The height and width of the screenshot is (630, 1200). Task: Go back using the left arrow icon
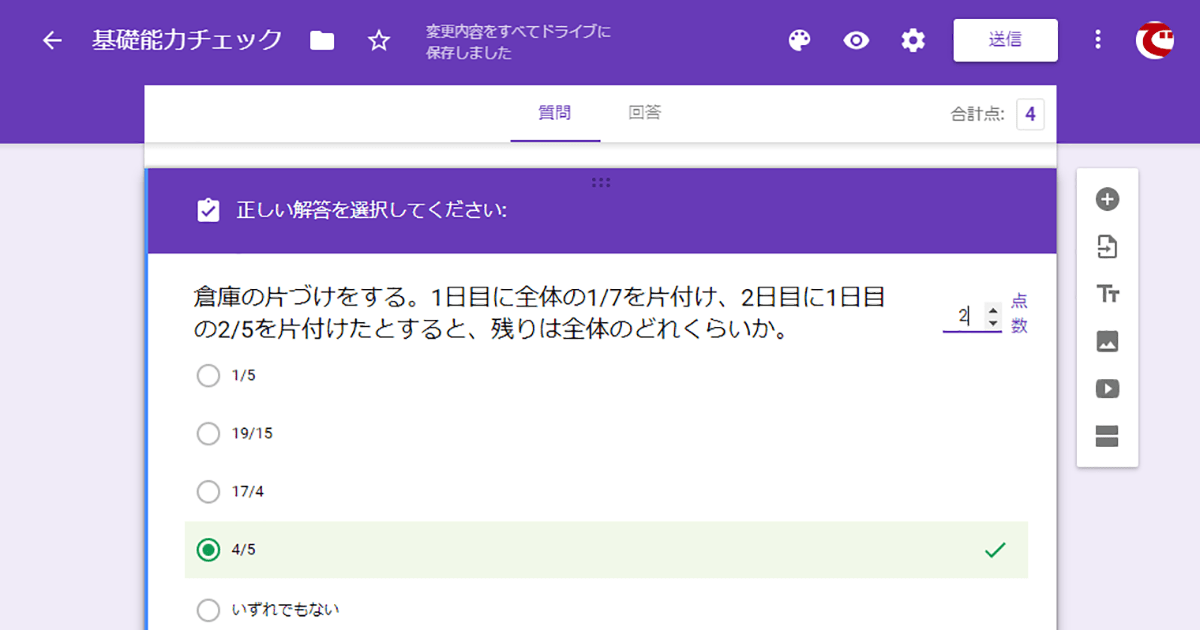tap(52, 41)
